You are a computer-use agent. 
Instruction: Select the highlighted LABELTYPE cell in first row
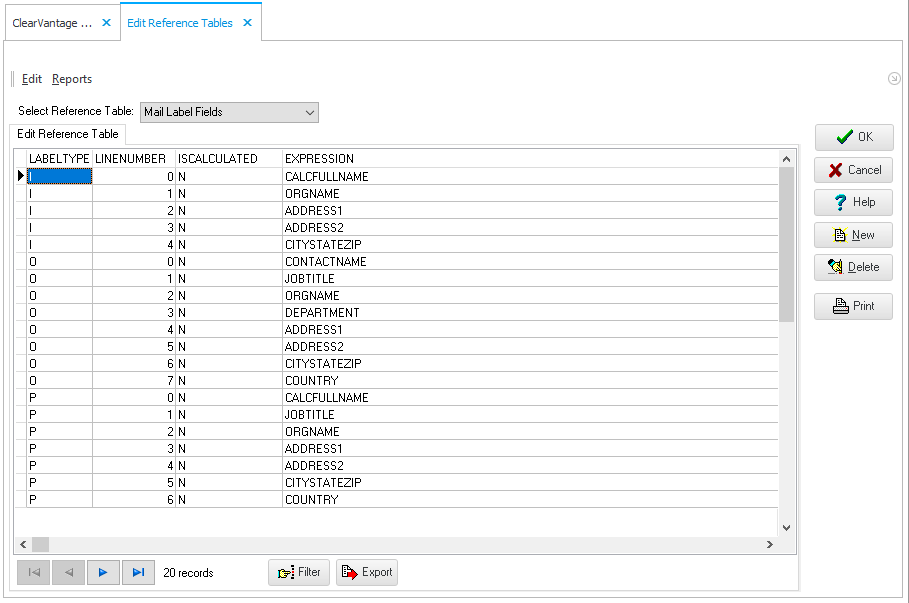coord(60,176)
